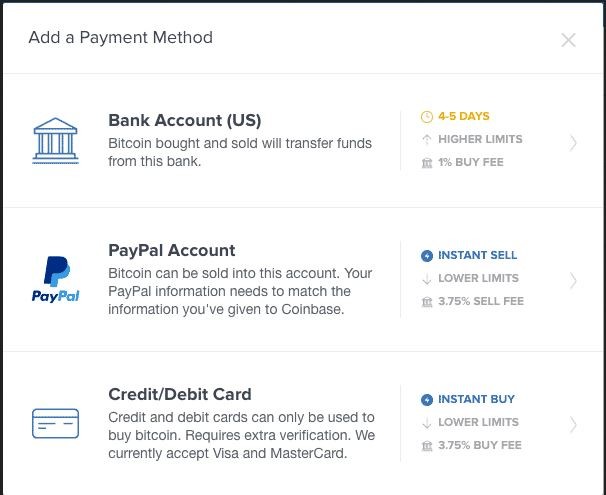The height and width of the screenshot is (495, 606).
Task: Close the Add a Payment Method dialog
Action: tap(568, 40)
